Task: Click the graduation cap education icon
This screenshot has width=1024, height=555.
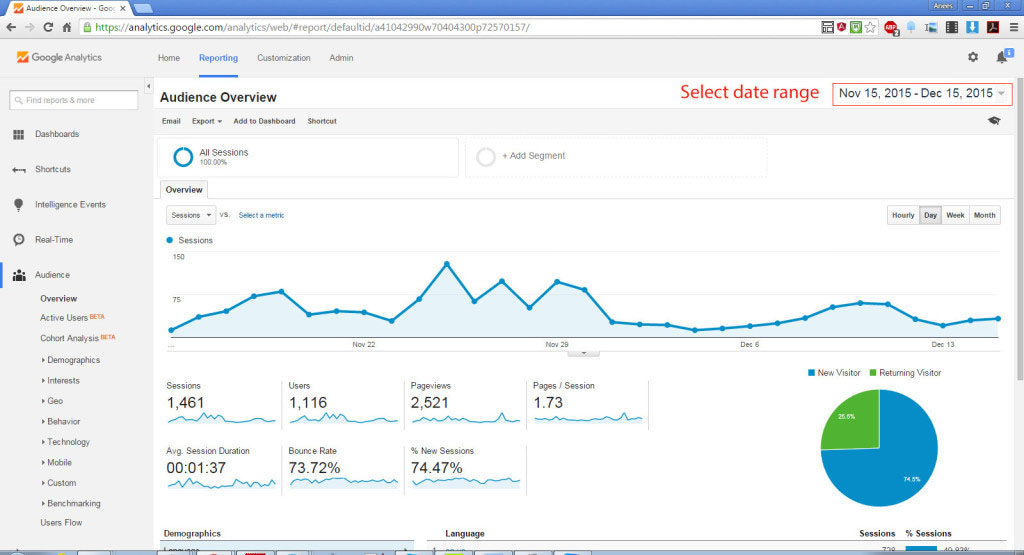Action: pyautogui.click(x=993, y=121)
